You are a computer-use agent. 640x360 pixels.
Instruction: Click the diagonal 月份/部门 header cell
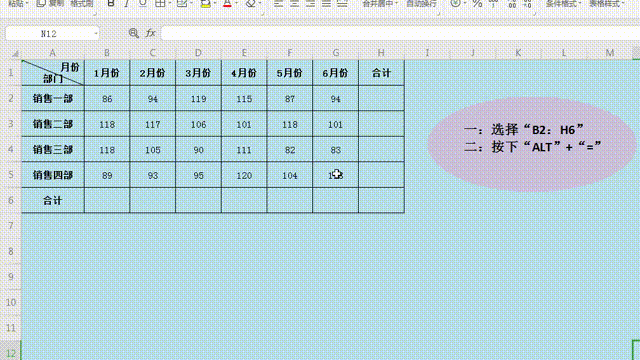(53, 73)
